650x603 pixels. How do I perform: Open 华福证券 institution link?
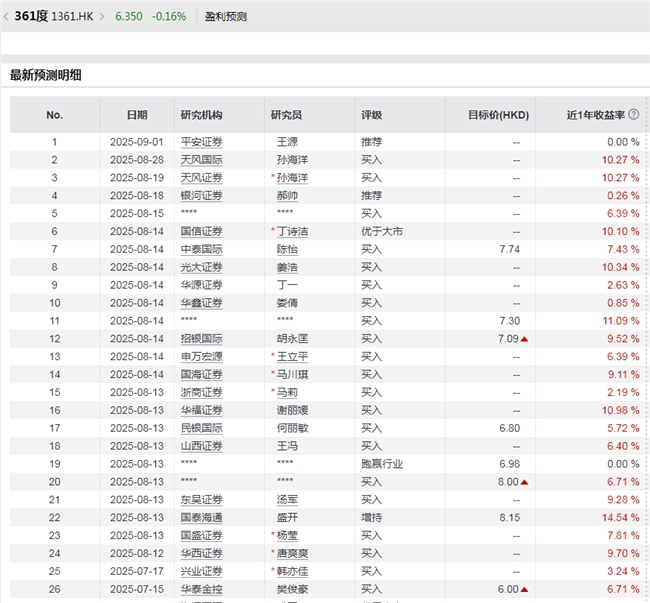pyautogui.click(x=201, y=410)
